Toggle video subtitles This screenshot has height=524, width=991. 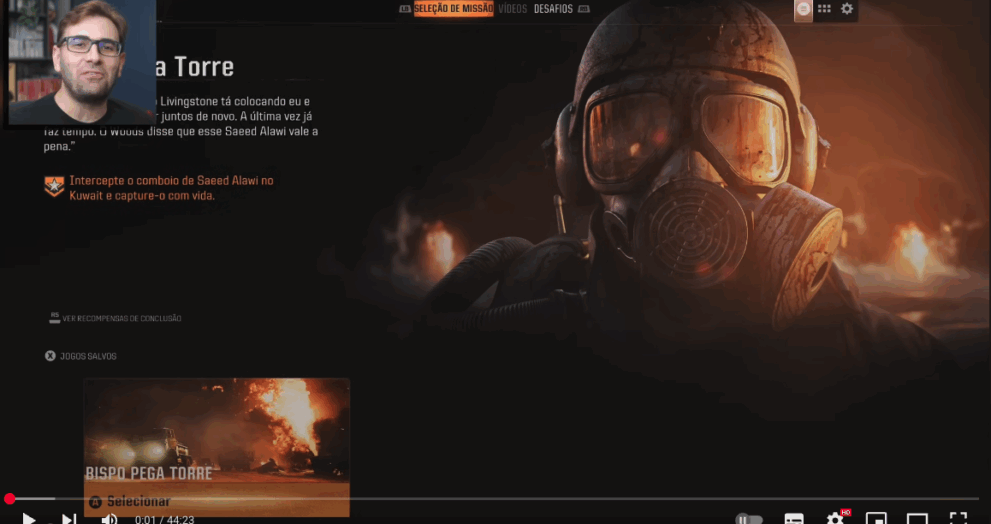[794, 519]
